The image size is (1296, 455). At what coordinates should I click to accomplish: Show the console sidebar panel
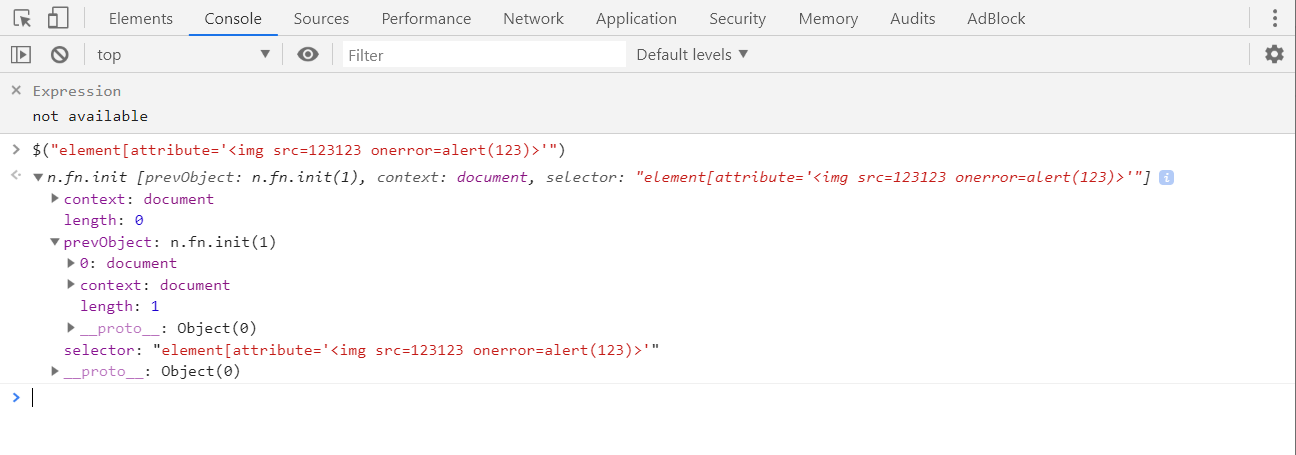(x=21, y=55)
